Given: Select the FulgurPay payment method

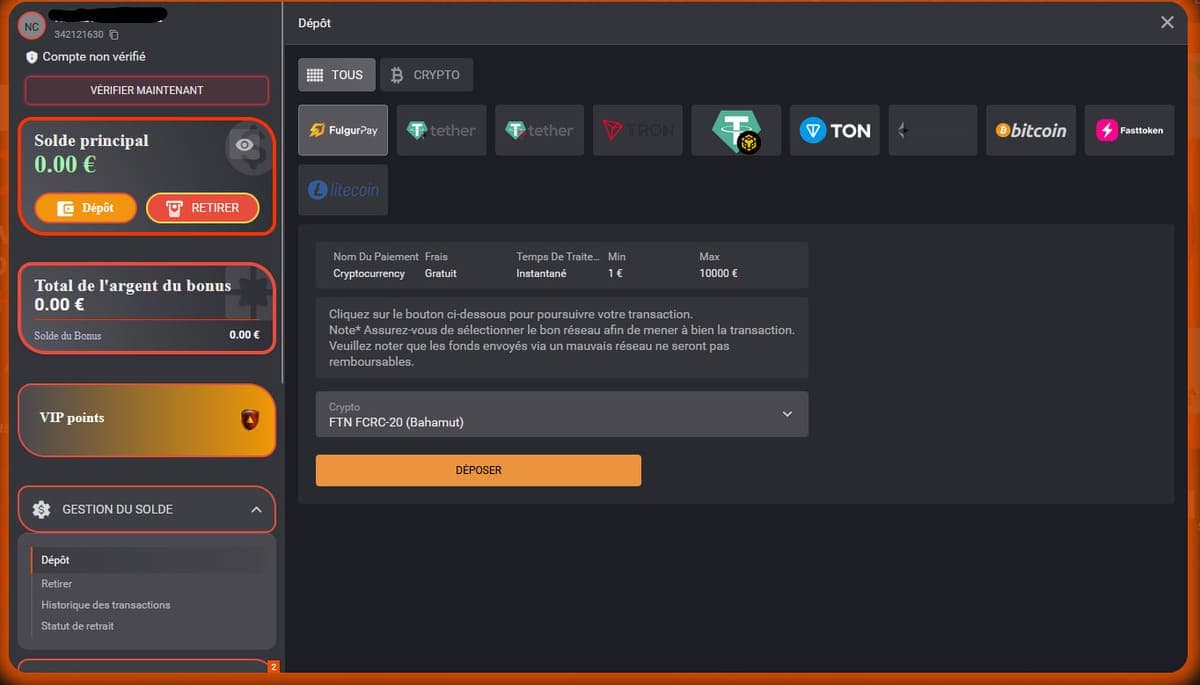Looking at the screenshot, I should [x=342, y=130].
